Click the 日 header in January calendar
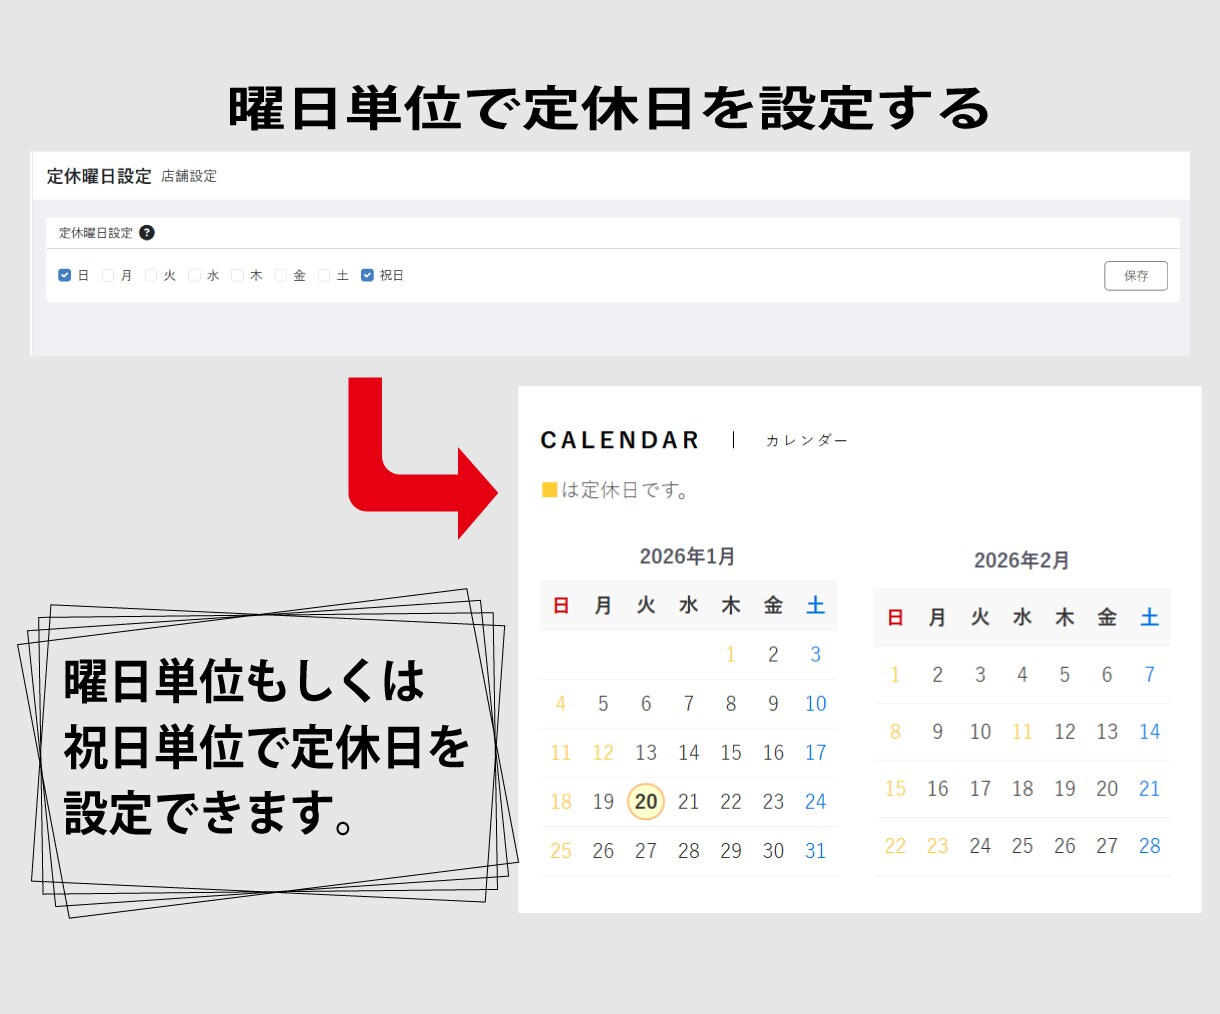 pos(561,605)
